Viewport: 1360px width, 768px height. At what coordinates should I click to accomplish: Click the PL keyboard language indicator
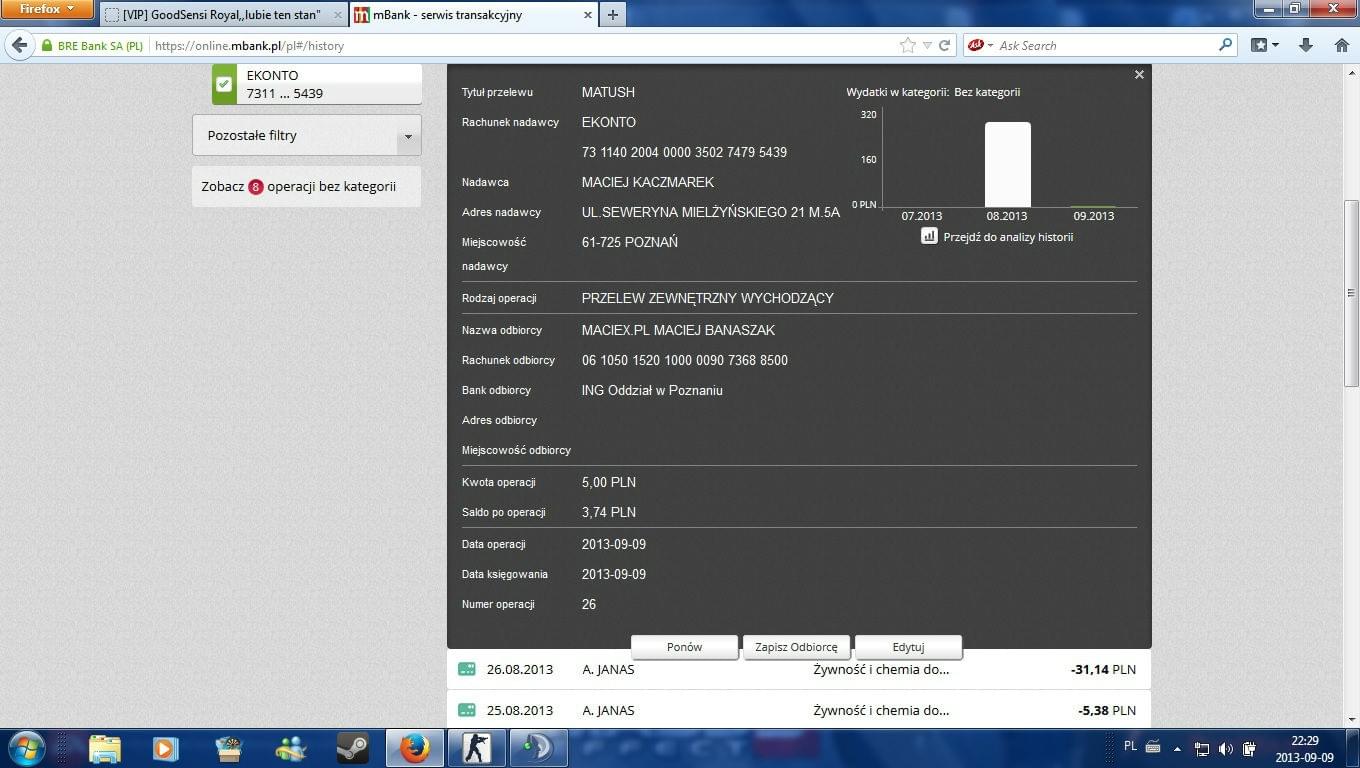click(1130, 746)
